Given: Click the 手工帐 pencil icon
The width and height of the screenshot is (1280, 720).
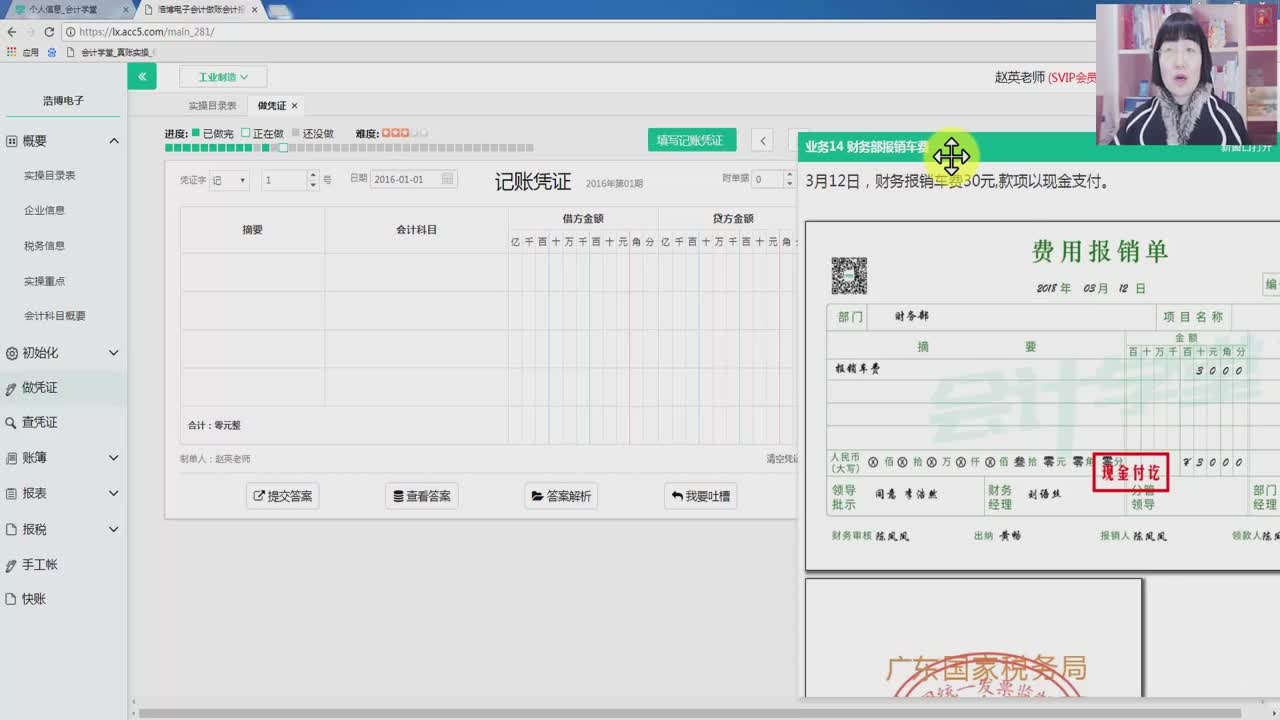Looking at the screenshot, I should point(11,565).
